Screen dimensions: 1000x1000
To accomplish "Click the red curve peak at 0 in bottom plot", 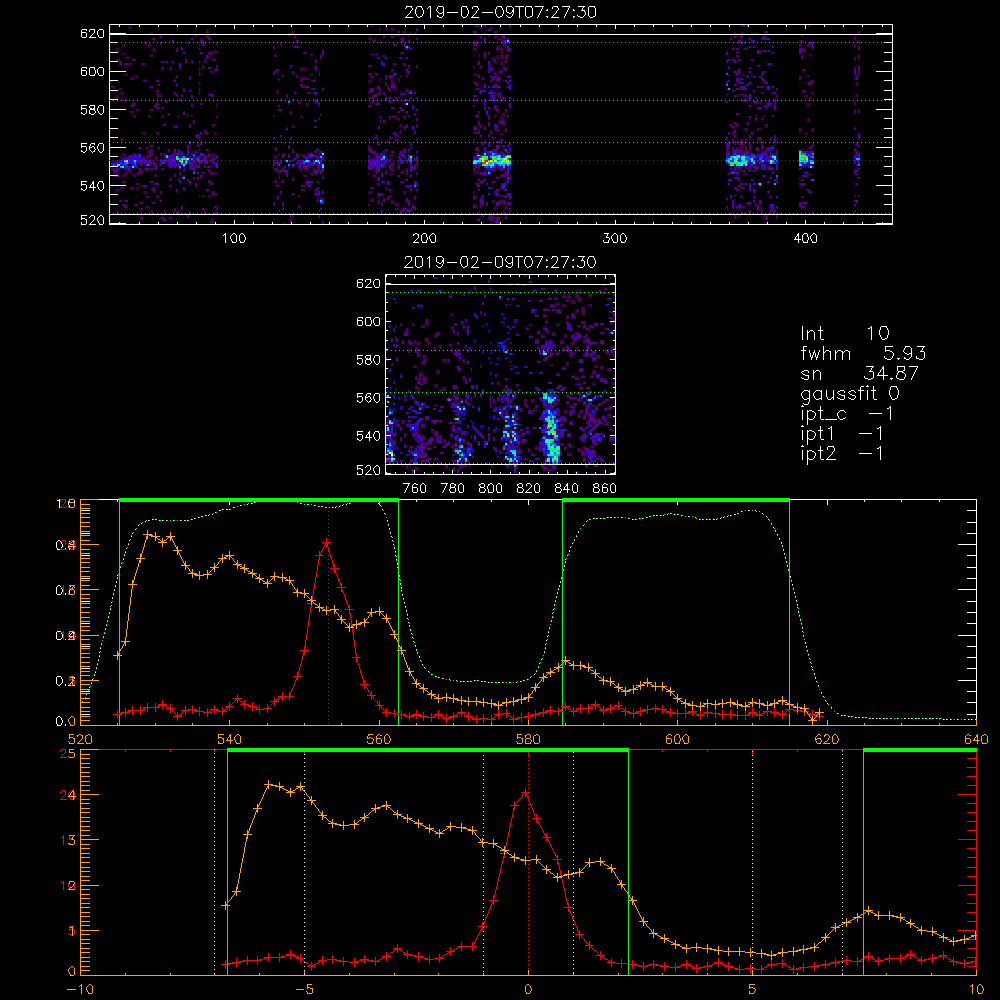I will coord(526,793).
